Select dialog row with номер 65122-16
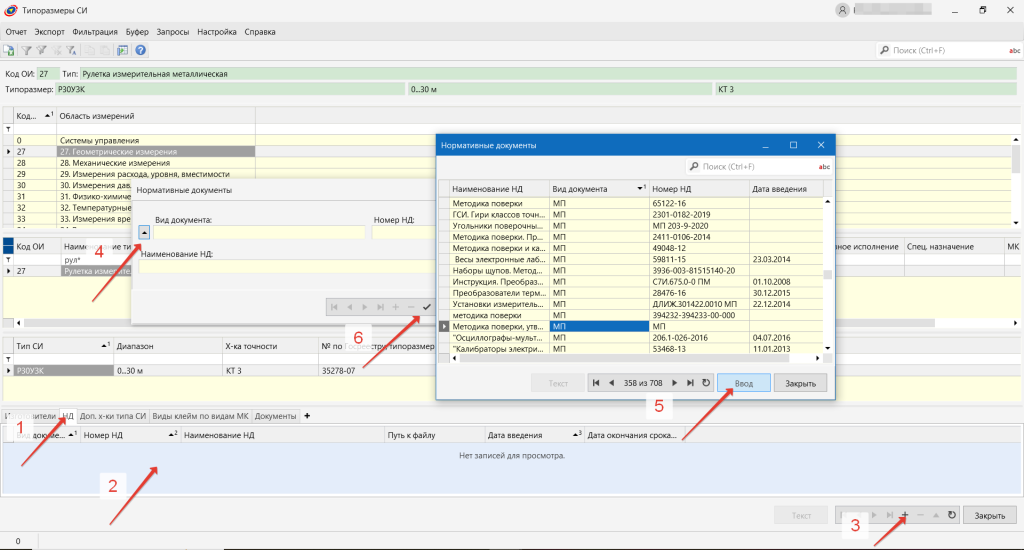Viewport: 1024px width, 550px height. point(636,203)
